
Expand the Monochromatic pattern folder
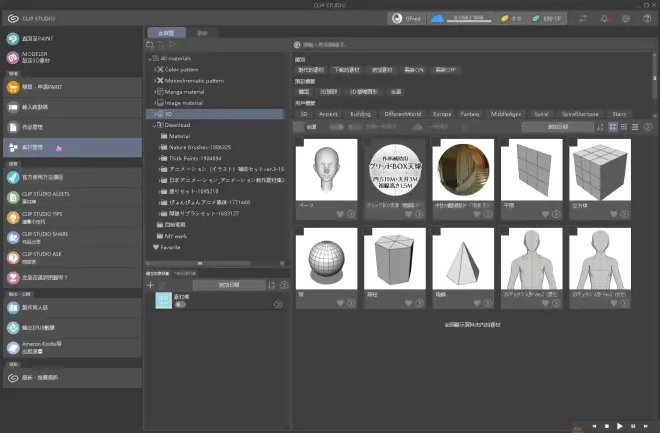click(155, 80)
